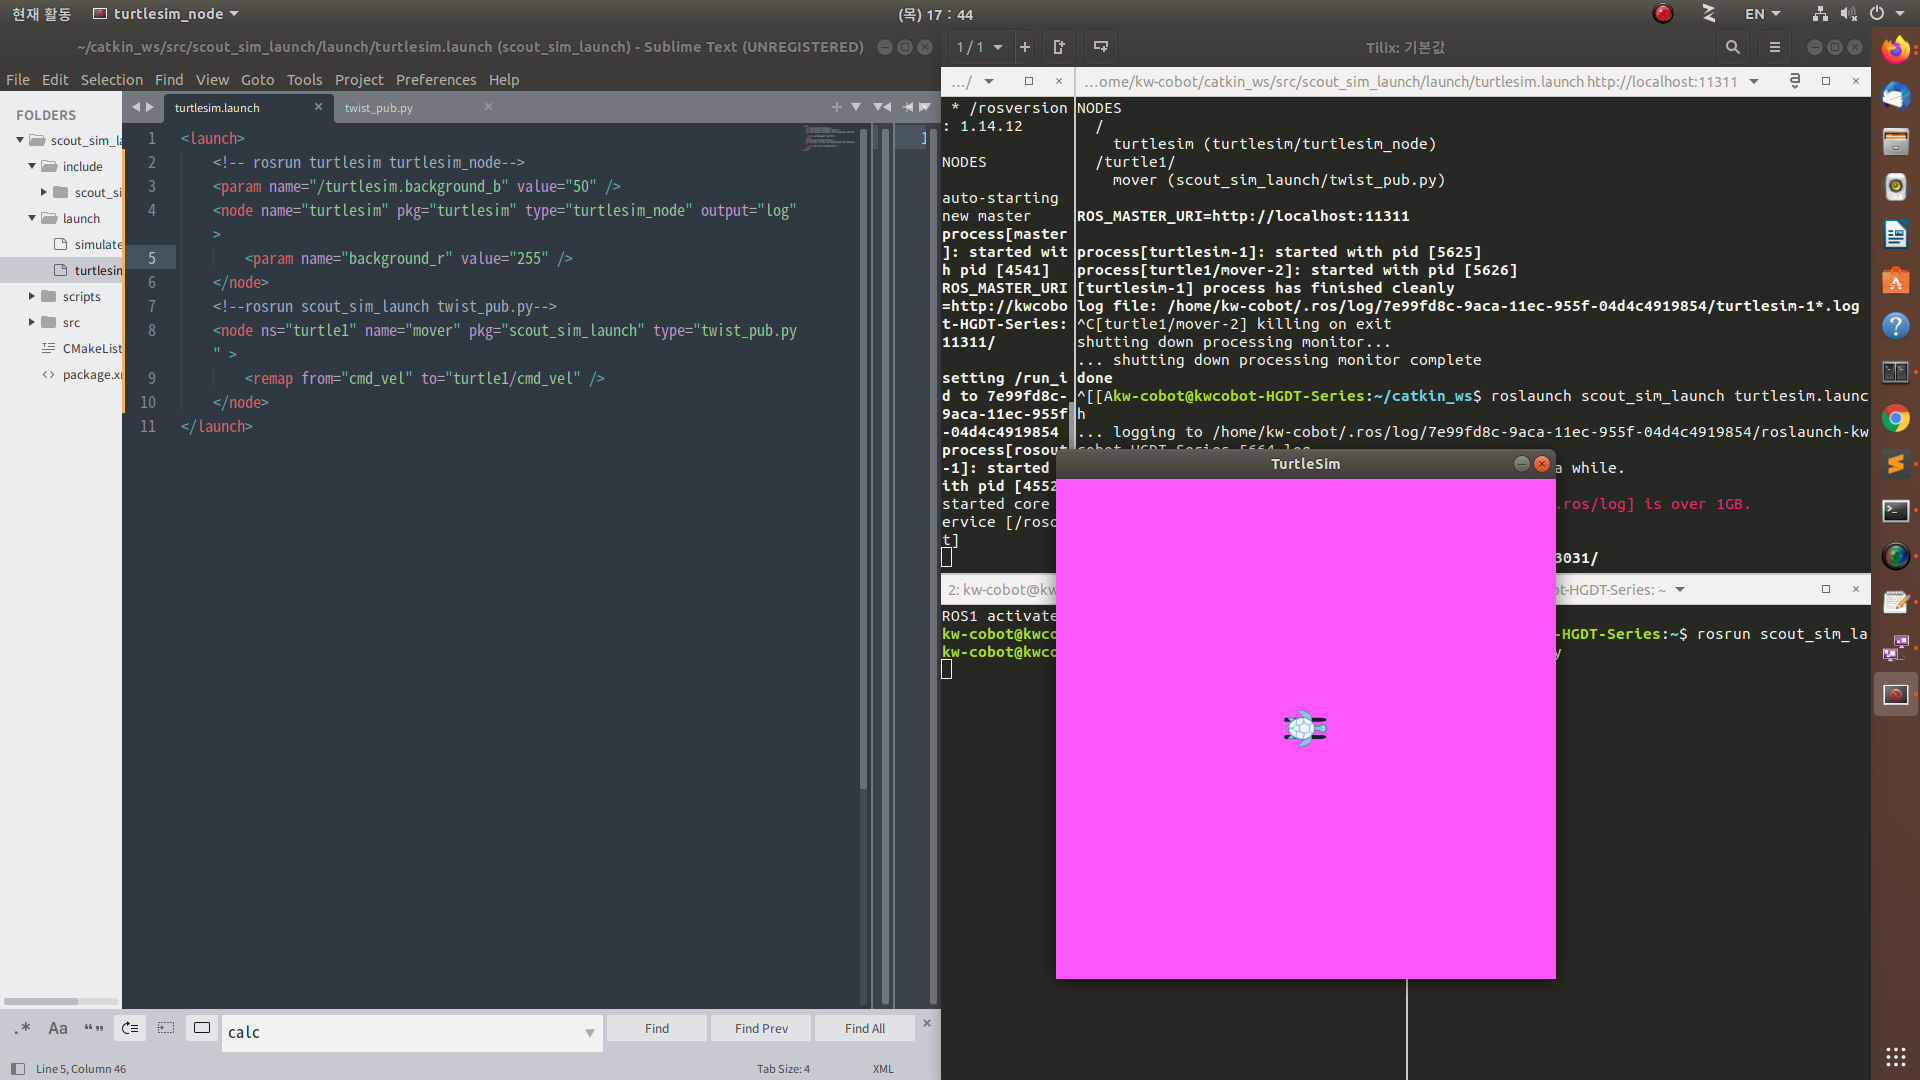
Task: Expand the scripts folder
Action: pos(32,296)
